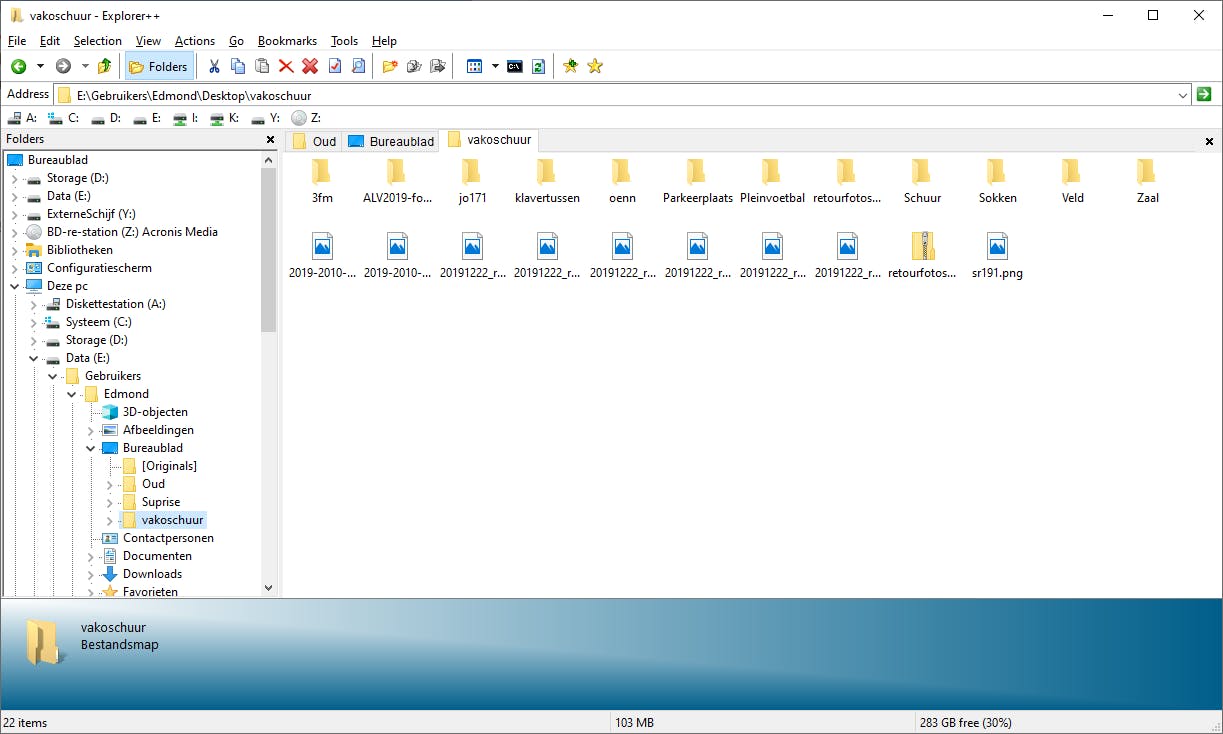Open the command prompt from the toolbar

tap(515, 66)
